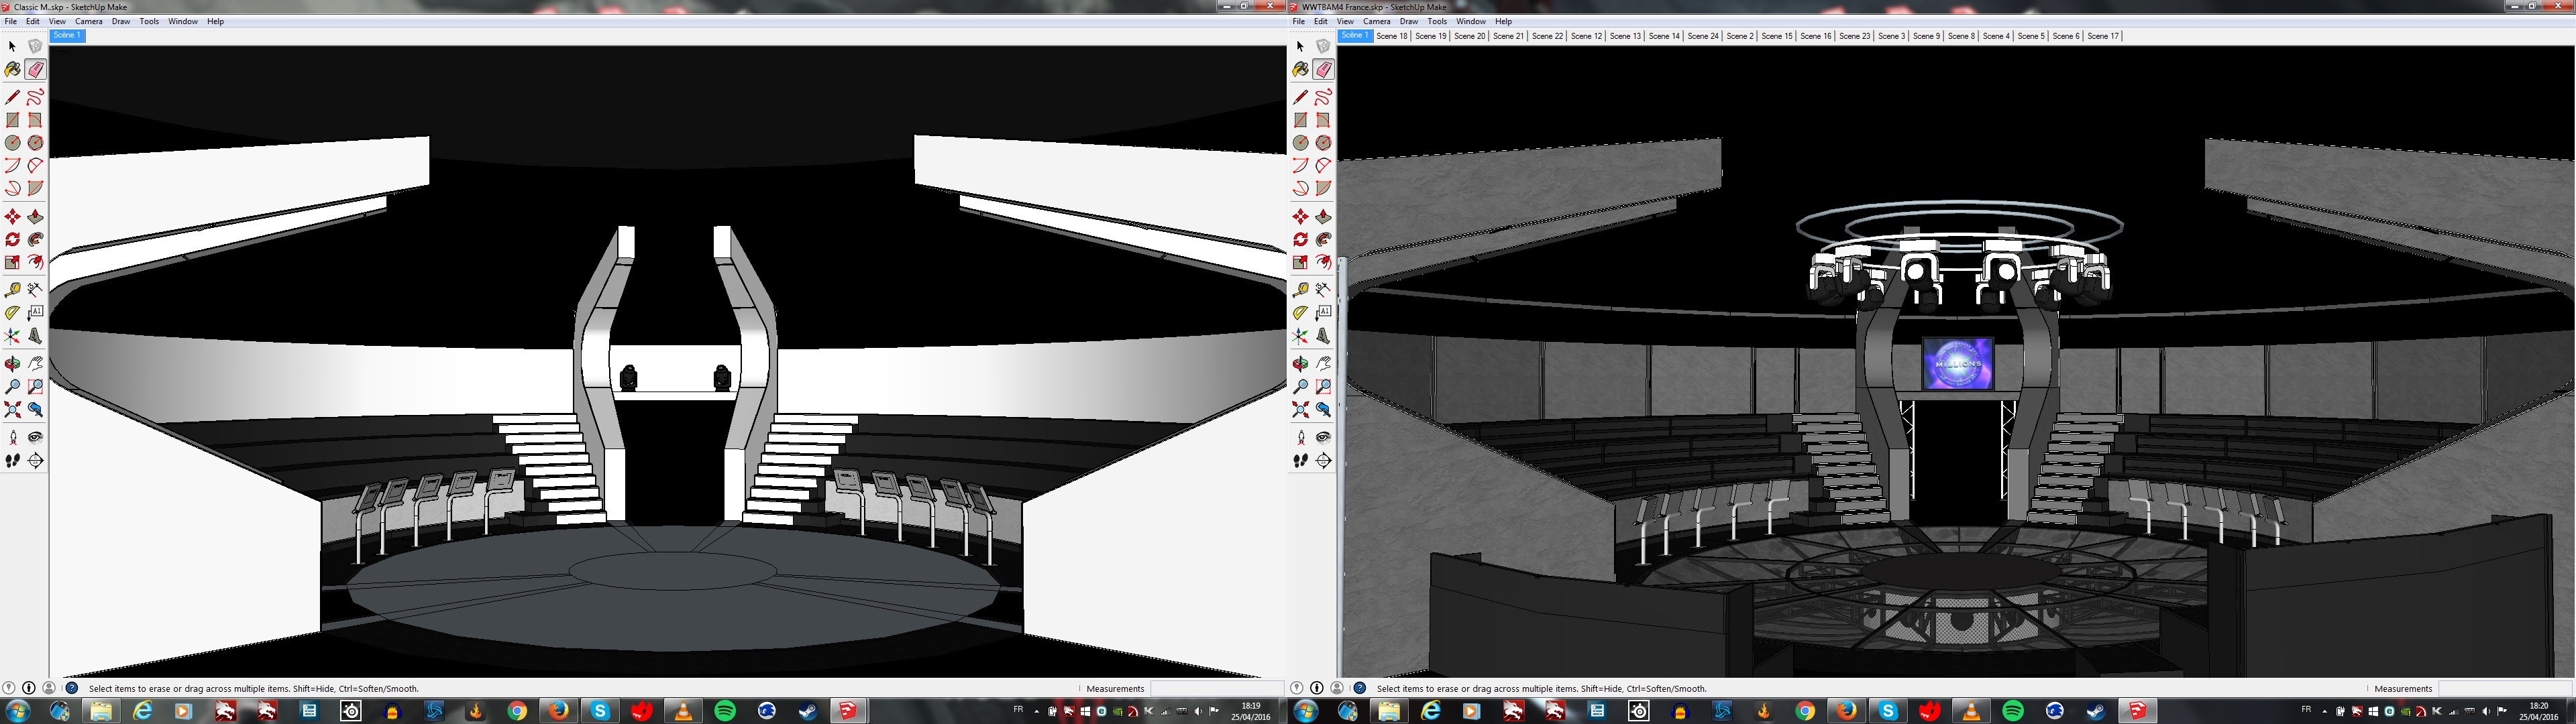Open the Camera menu
Screen dimensions: 2576x724
click(89, 21)
